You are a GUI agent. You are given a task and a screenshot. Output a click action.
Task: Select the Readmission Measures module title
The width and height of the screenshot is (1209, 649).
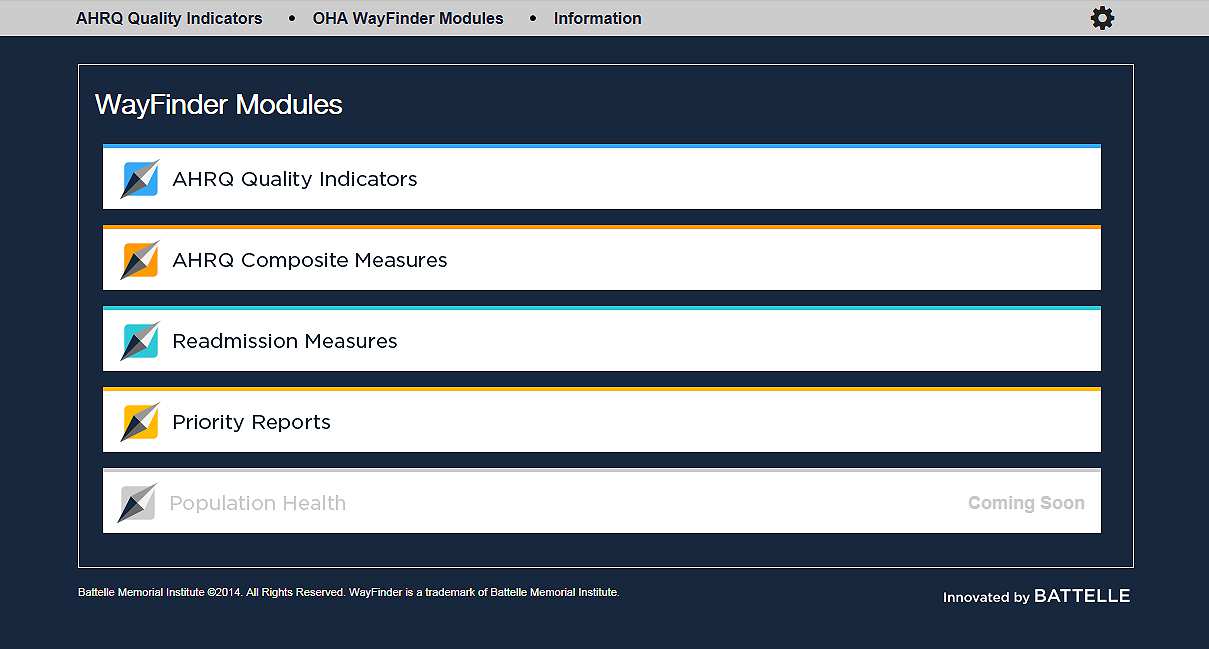click(x=285, y=341)
